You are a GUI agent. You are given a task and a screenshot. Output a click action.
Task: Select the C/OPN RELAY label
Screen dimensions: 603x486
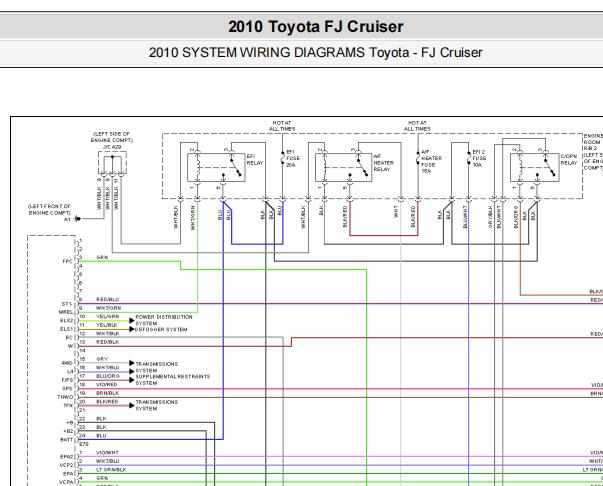pyautogui.click(x=569, y=160)
